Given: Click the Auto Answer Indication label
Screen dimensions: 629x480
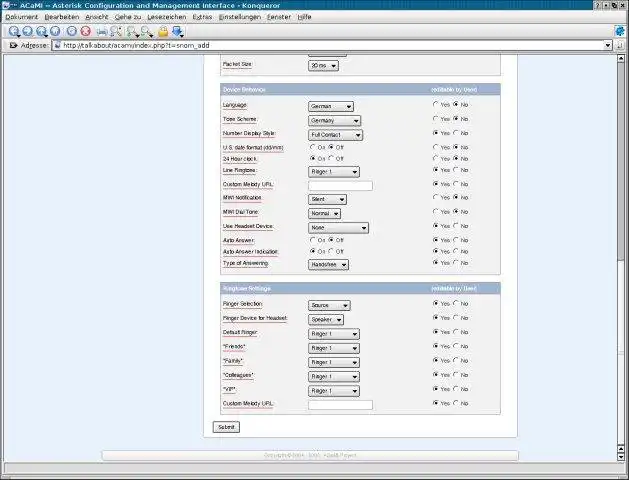Looking at the screenshot, I should [x=251, y=251].
